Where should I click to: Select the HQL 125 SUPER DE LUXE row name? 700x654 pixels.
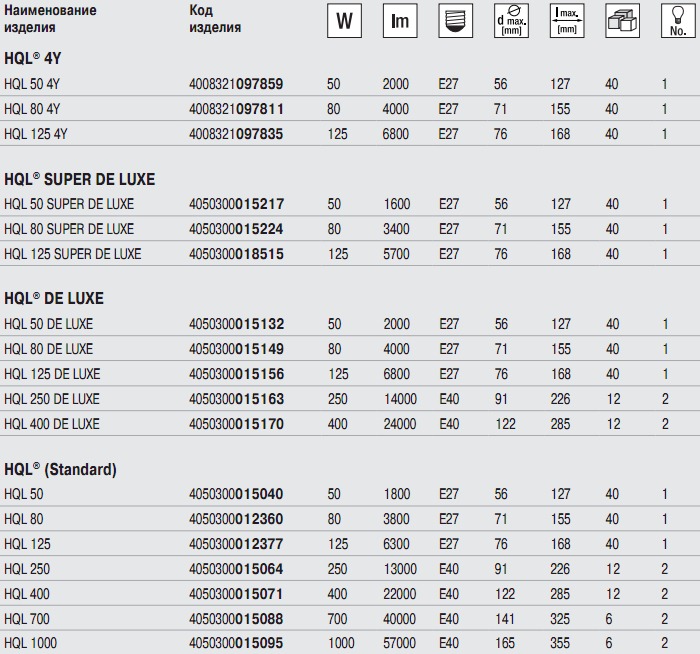pos(72,254)
